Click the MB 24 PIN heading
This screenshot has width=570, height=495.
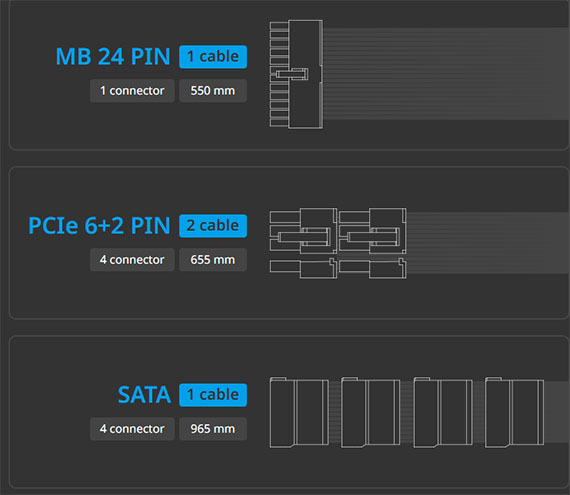tap(113, 57)
